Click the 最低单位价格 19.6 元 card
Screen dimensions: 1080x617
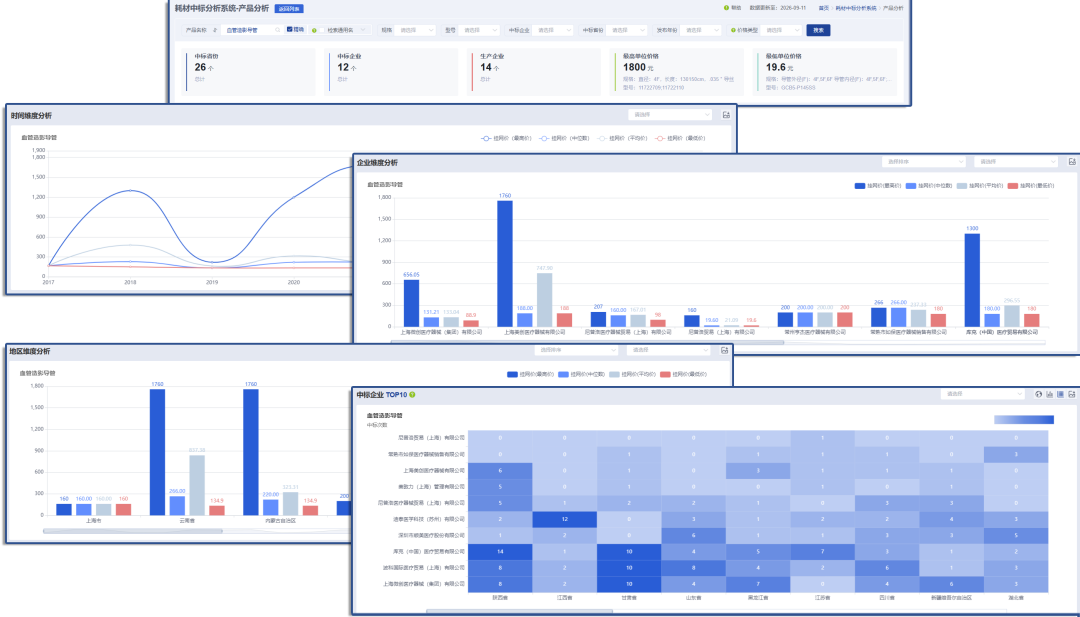(825, 71)
